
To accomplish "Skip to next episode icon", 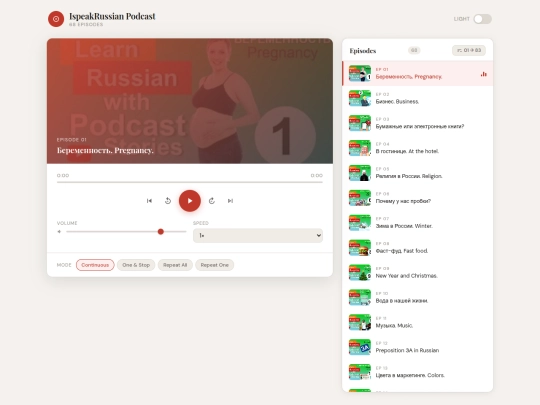I will pyautogui.click(x=230, y=201).
